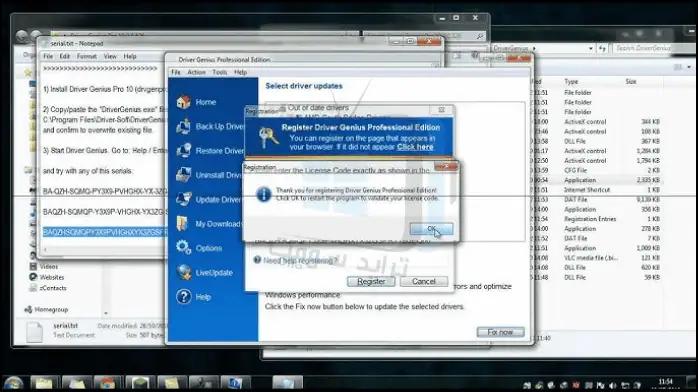Click the Fix now button
This screenshot has height=392, width=698.
tap(500, 332)
